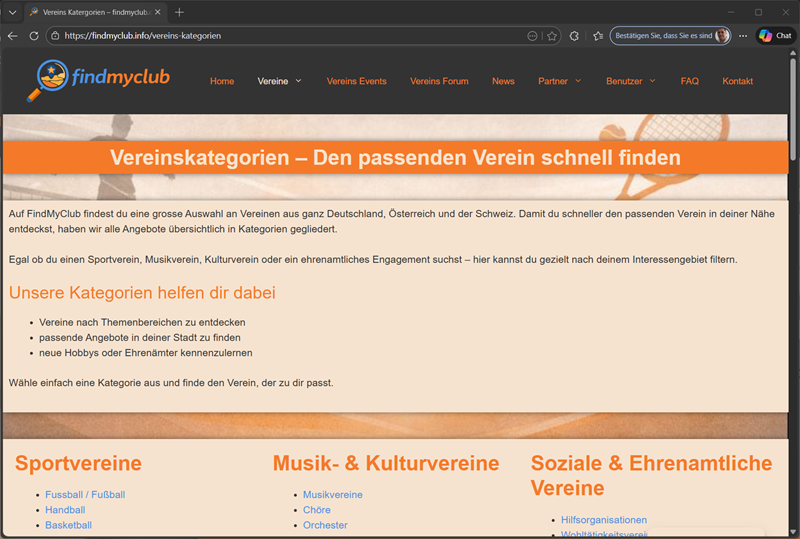Expand the Partner dropdown arrow
This screenshot has width=800, height=539.
pos(578,81)
